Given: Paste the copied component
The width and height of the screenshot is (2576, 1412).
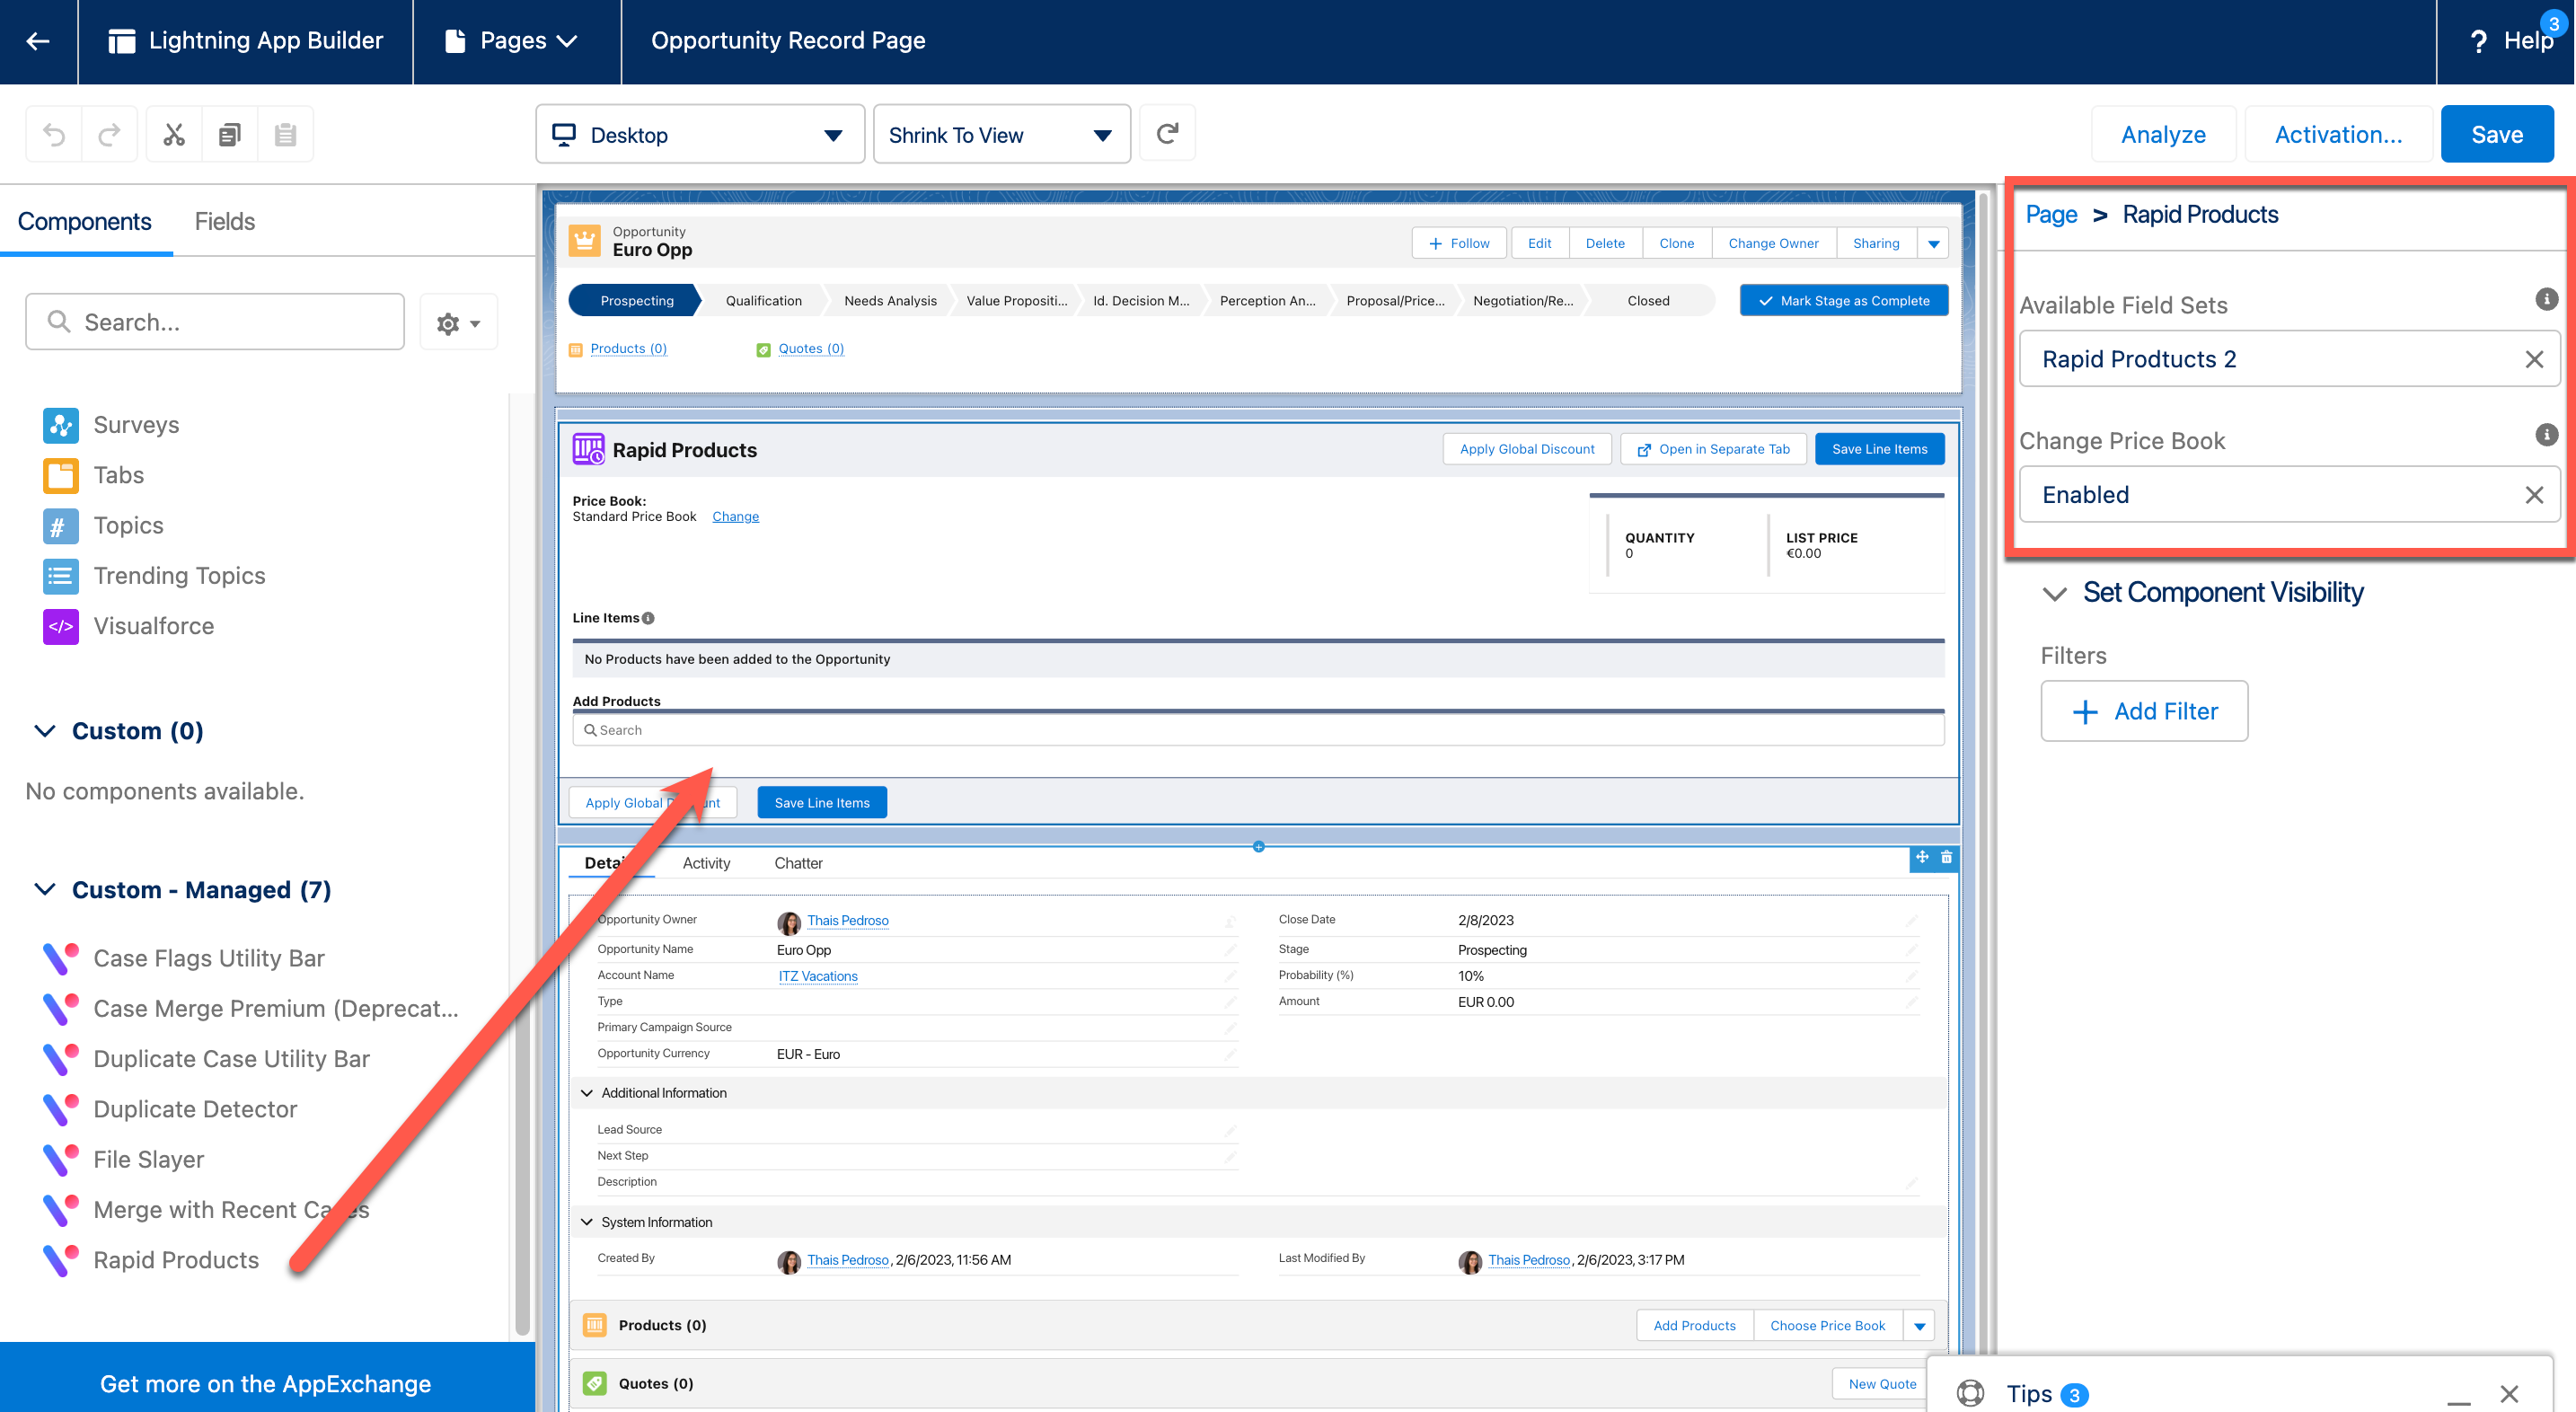Looking at the screenshot, I should (x=285, y=134).
